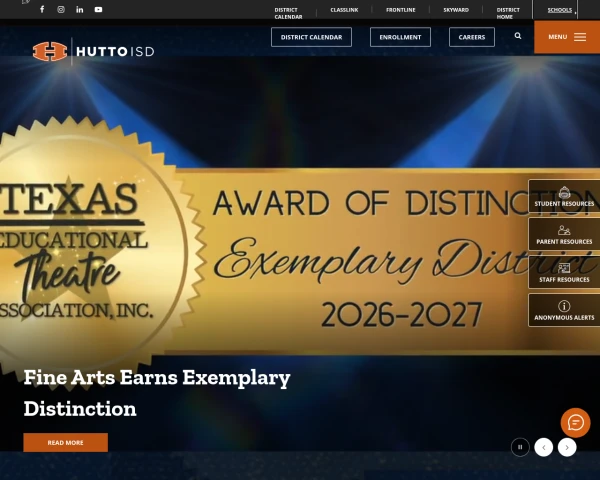Open ClassLink in the top bar
Screen dimensions: 600x480
tap(344, 10)
